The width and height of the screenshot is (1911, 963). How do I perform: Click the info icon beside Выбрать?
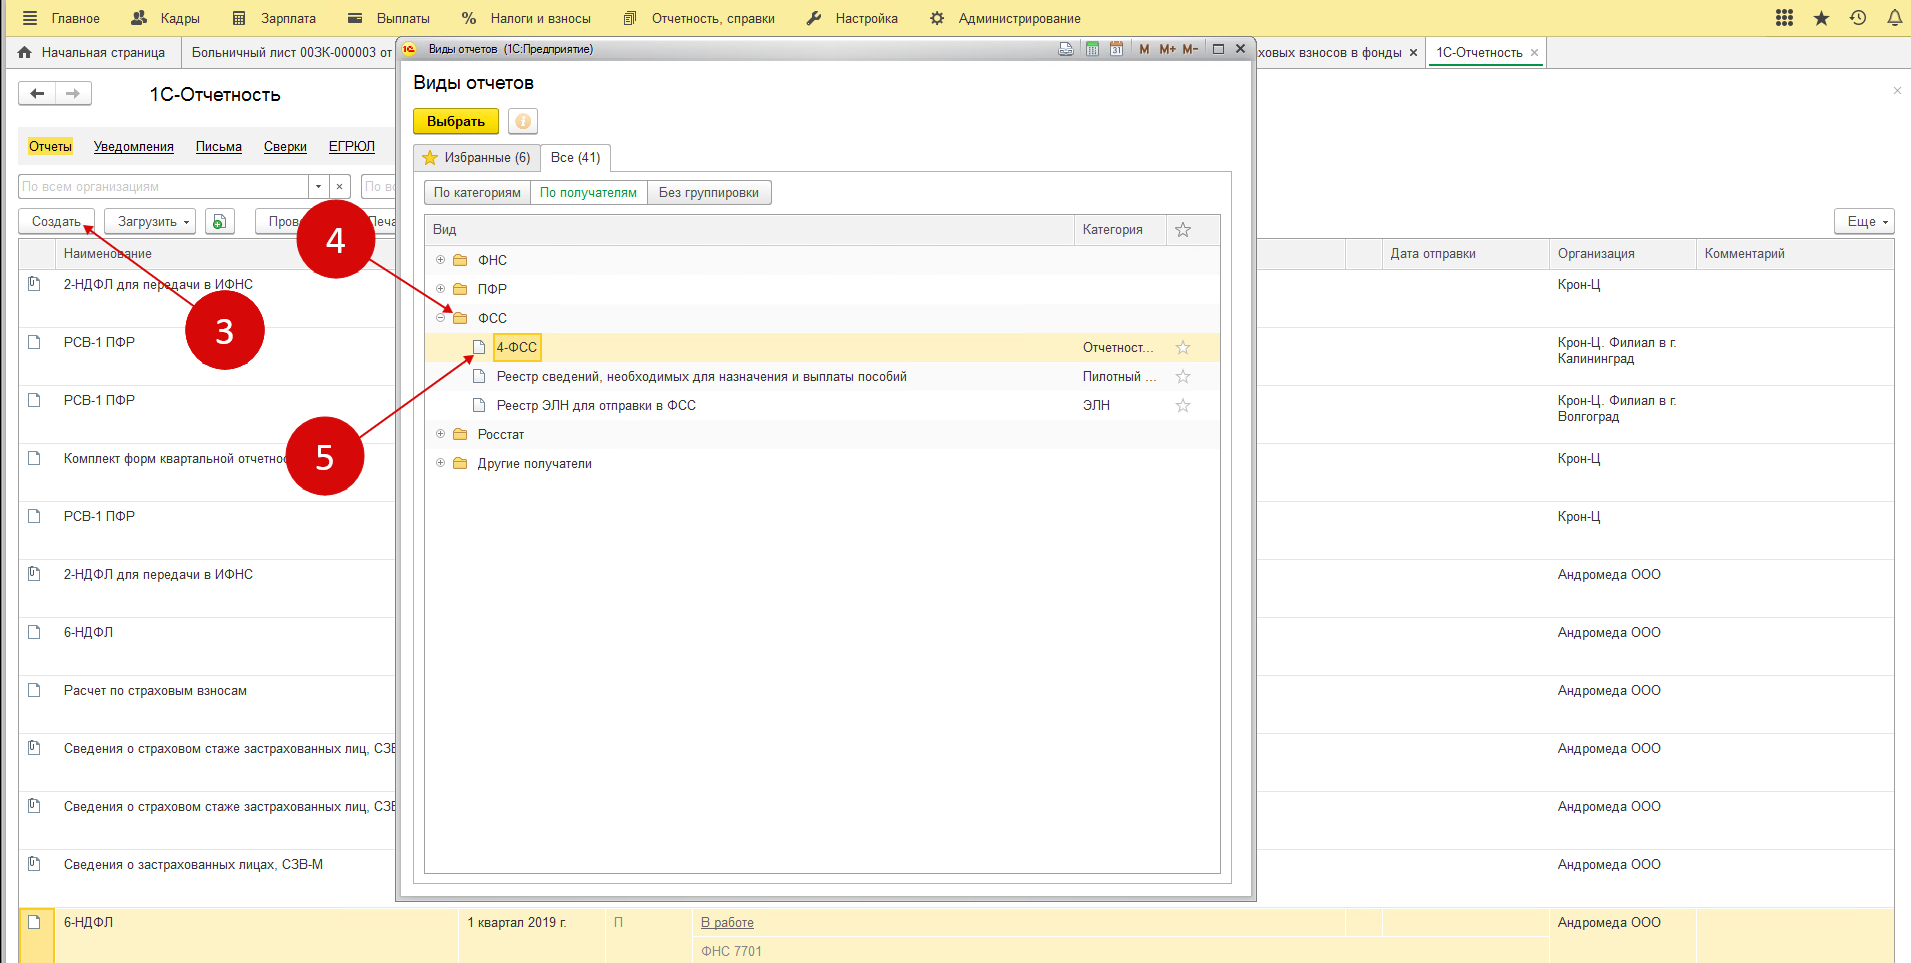coord(522,121)
